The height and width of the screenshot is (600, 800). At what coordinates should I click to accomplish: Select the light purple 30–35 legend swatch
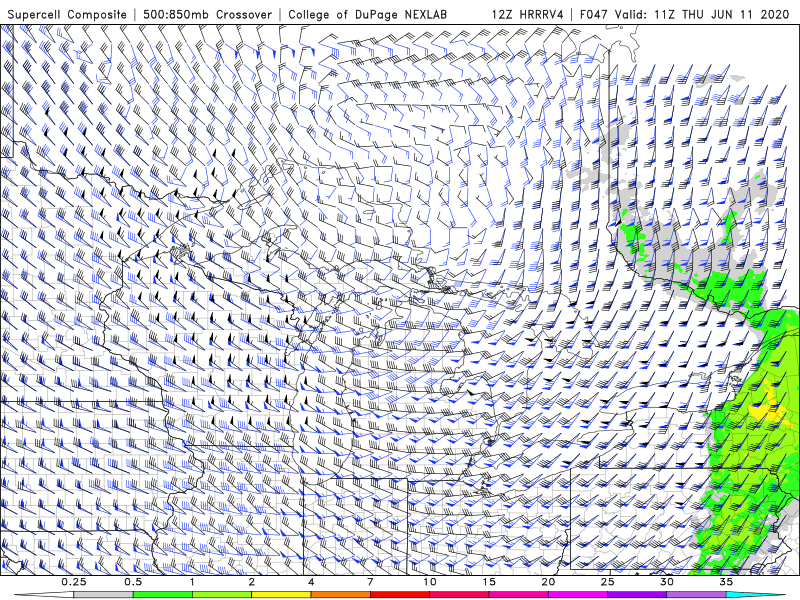click(696, 595)
